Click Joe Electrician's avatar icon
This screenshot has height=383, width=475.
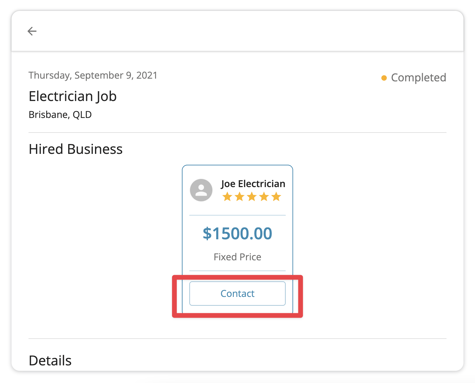coord(201,190)
